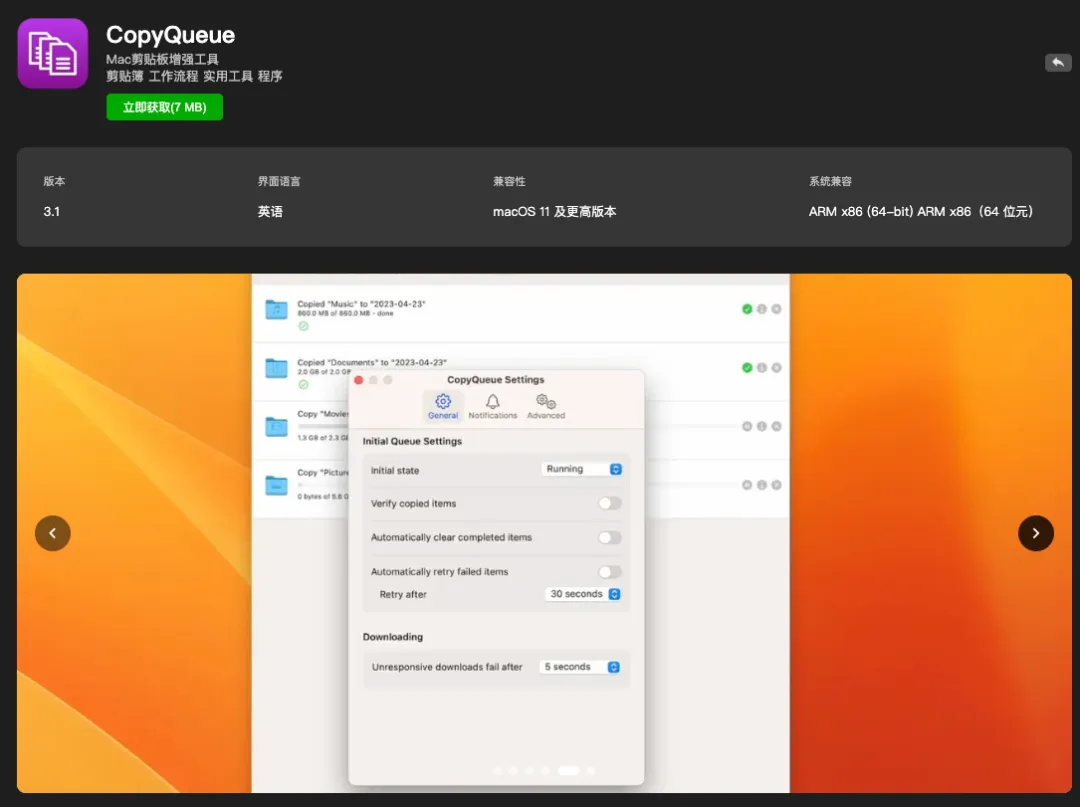This screenshot has width=1080, height=807.
Task: Remove the Documents copy row with X
Action: tap(776, 368)
